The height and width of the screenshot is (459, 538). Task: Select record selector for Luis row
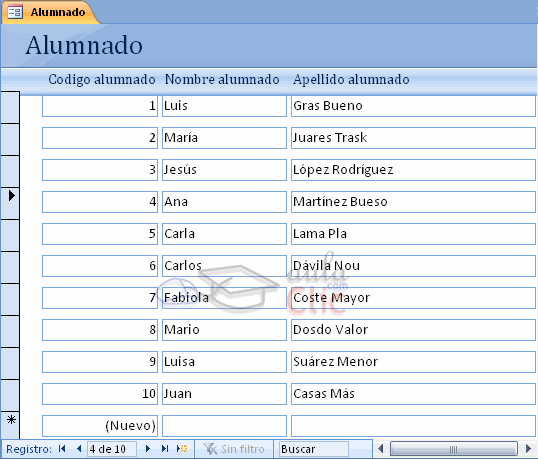coord(10,107)
